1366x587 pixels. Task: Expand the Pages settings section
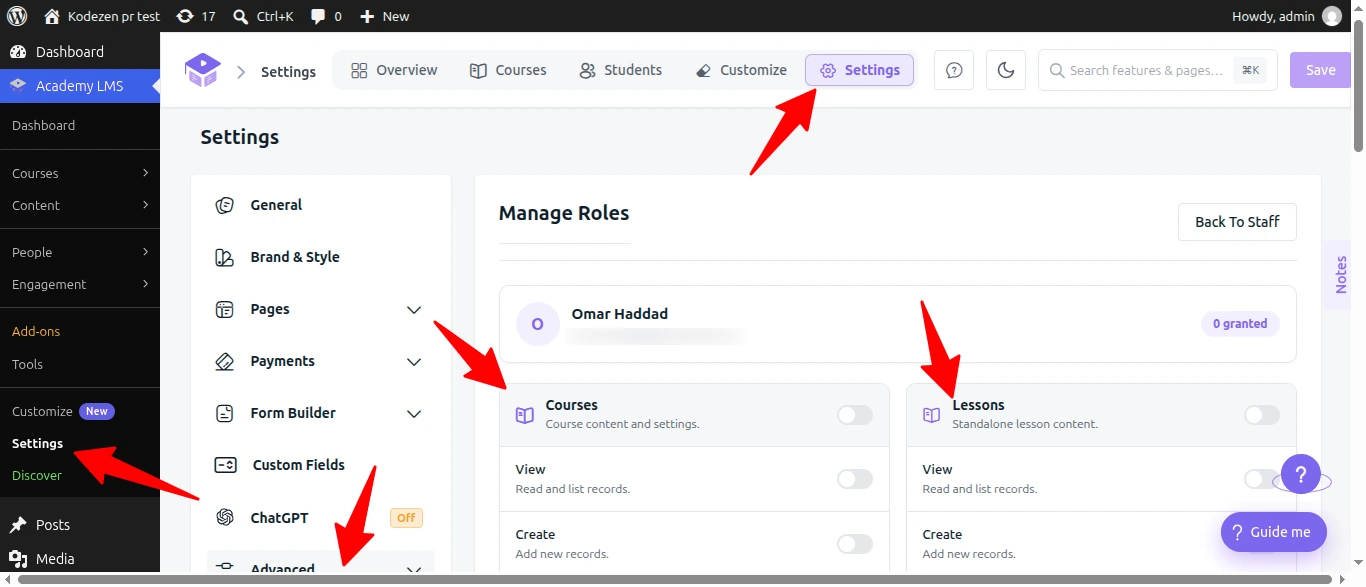(414, 310)
